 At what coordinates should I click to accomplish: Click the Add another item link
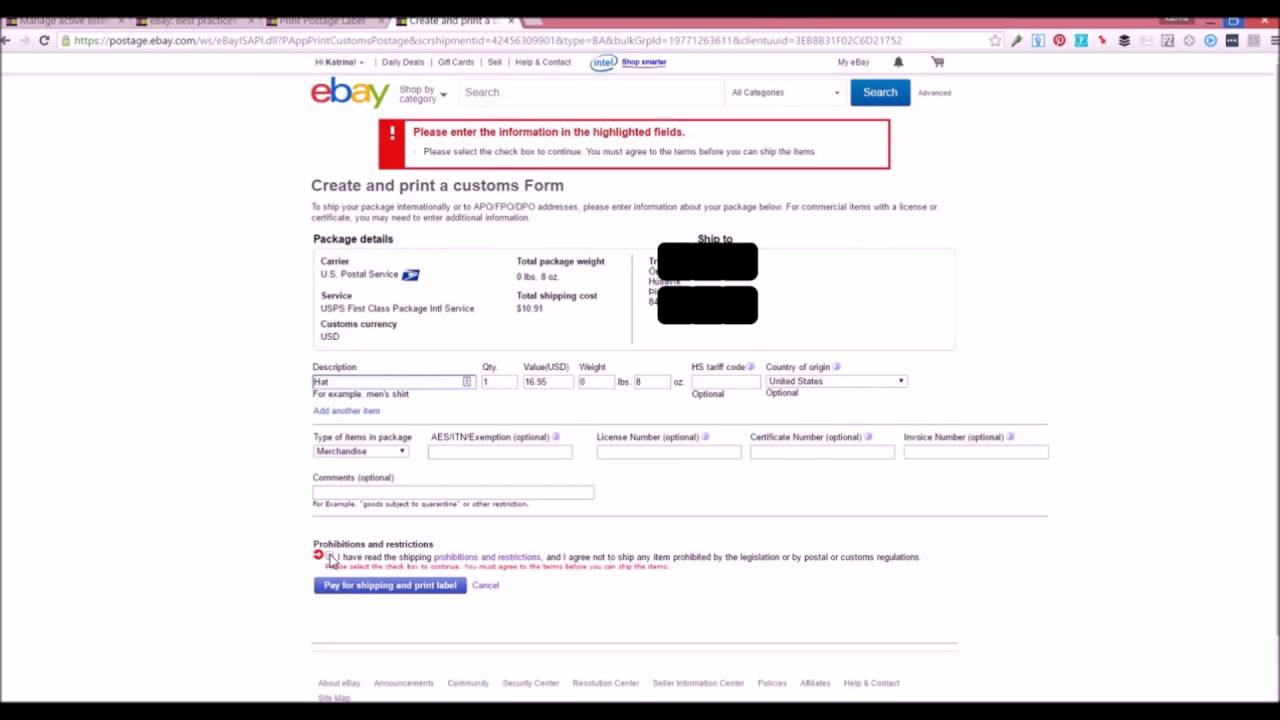pyautogui.click(x=346, y=411)
